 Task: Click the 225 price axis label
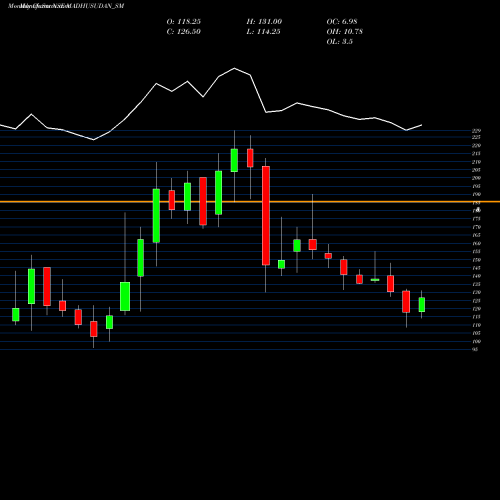(476, 137)
